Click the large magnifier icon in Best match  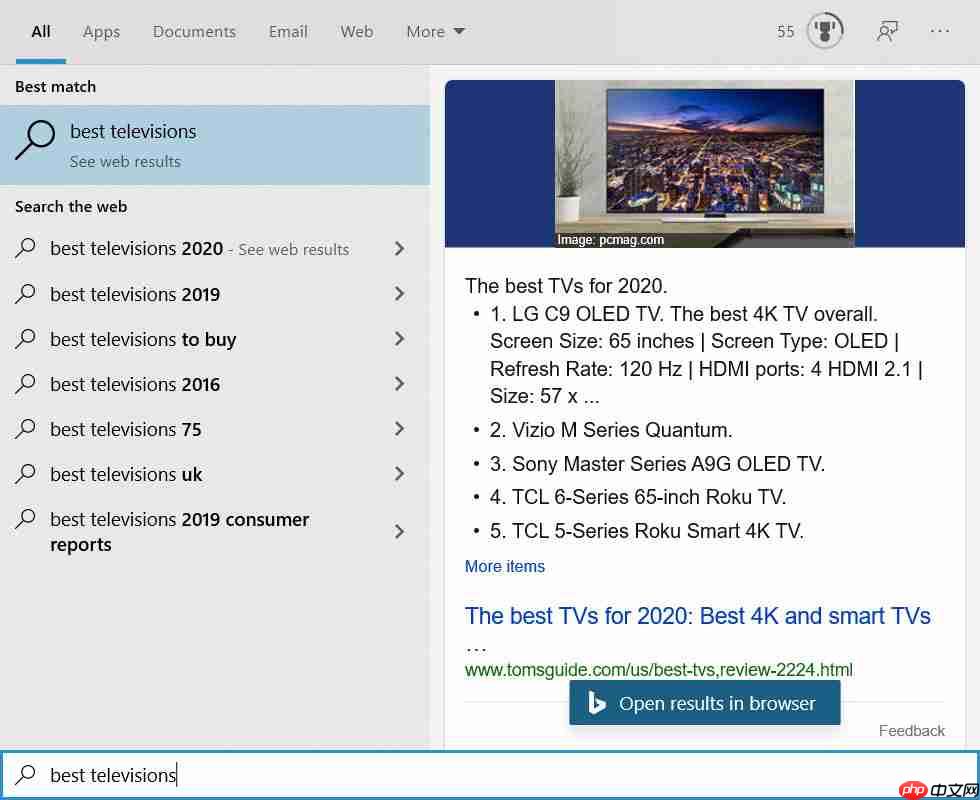pyautogui.click(x=35, y=140)
